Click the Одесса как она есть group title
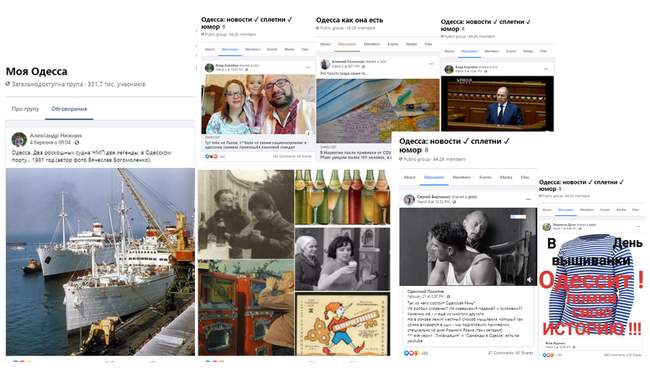The height and width of the screenshot is (376, 650). [x=349, y=20]
